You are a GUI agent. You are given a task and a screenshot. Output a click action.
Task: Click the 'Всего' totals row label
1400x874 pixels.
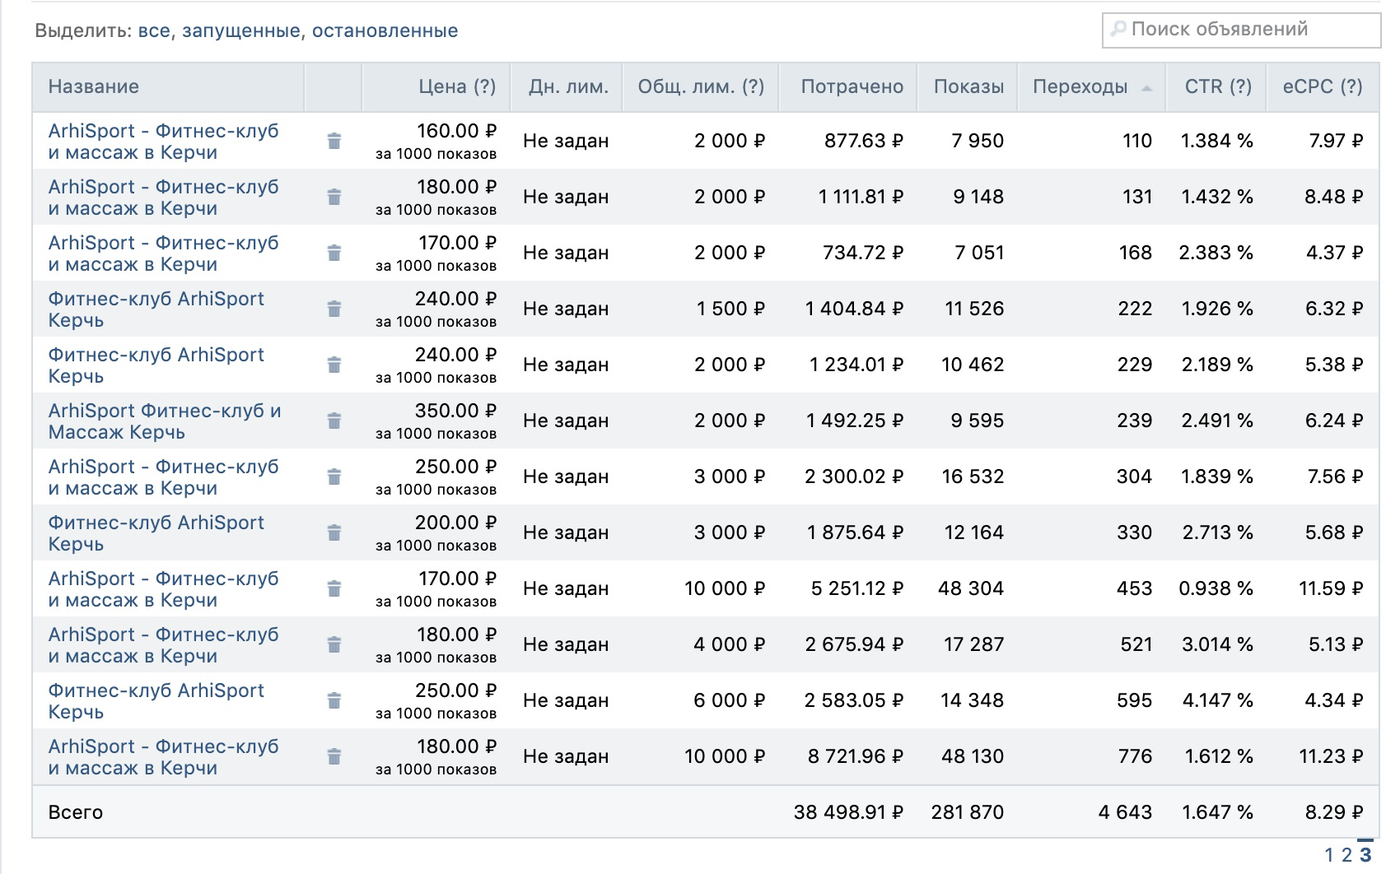(x=76, y=813)
